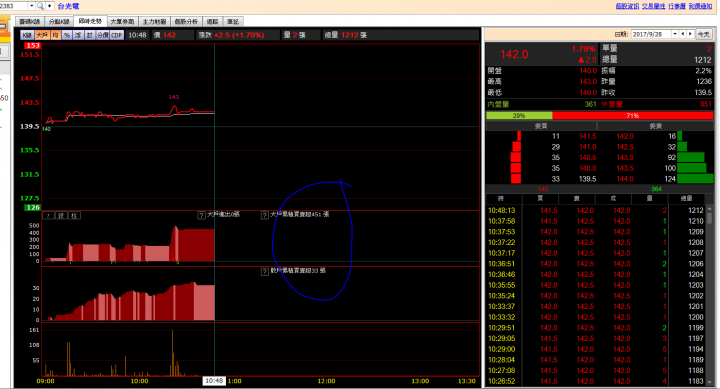Click the 總量 1212 張 readout in toolbar
The height and width of the screenshot is (389, 720).
346,35
